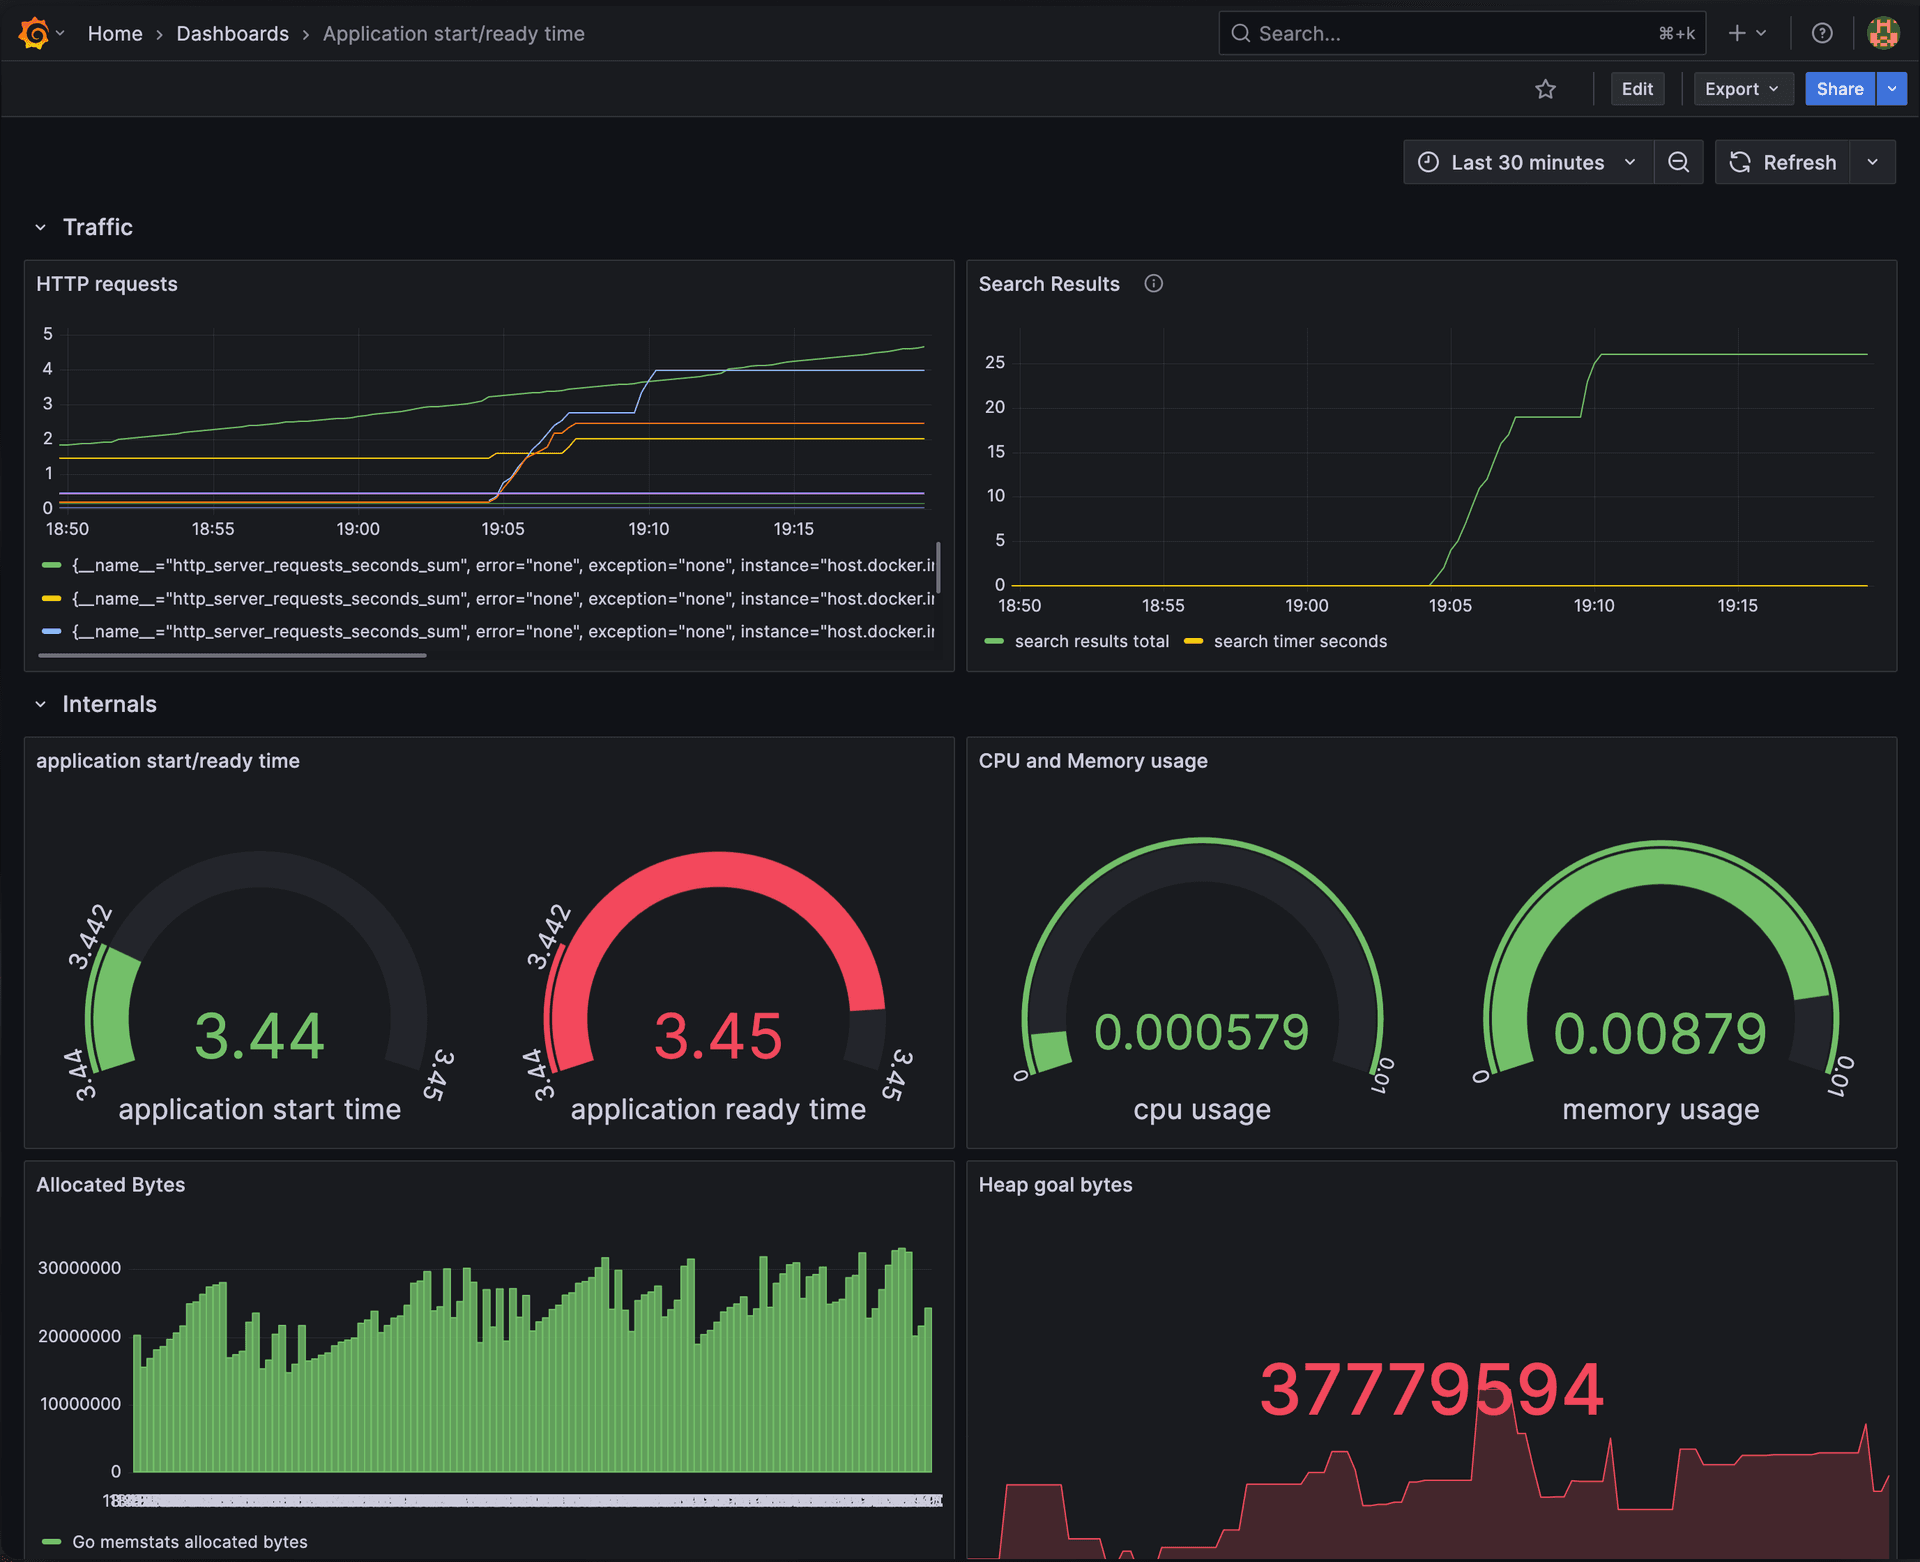Go to Home from the breadcrumb
The width and height of the screenshot is (1920, 1562).
coord(115,33)
